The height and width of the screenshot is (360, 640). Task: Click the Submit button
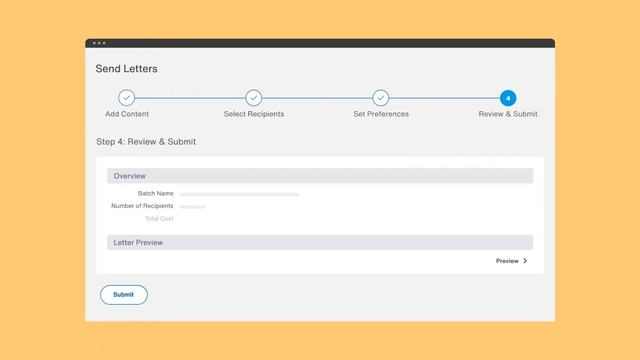point(124,295)
